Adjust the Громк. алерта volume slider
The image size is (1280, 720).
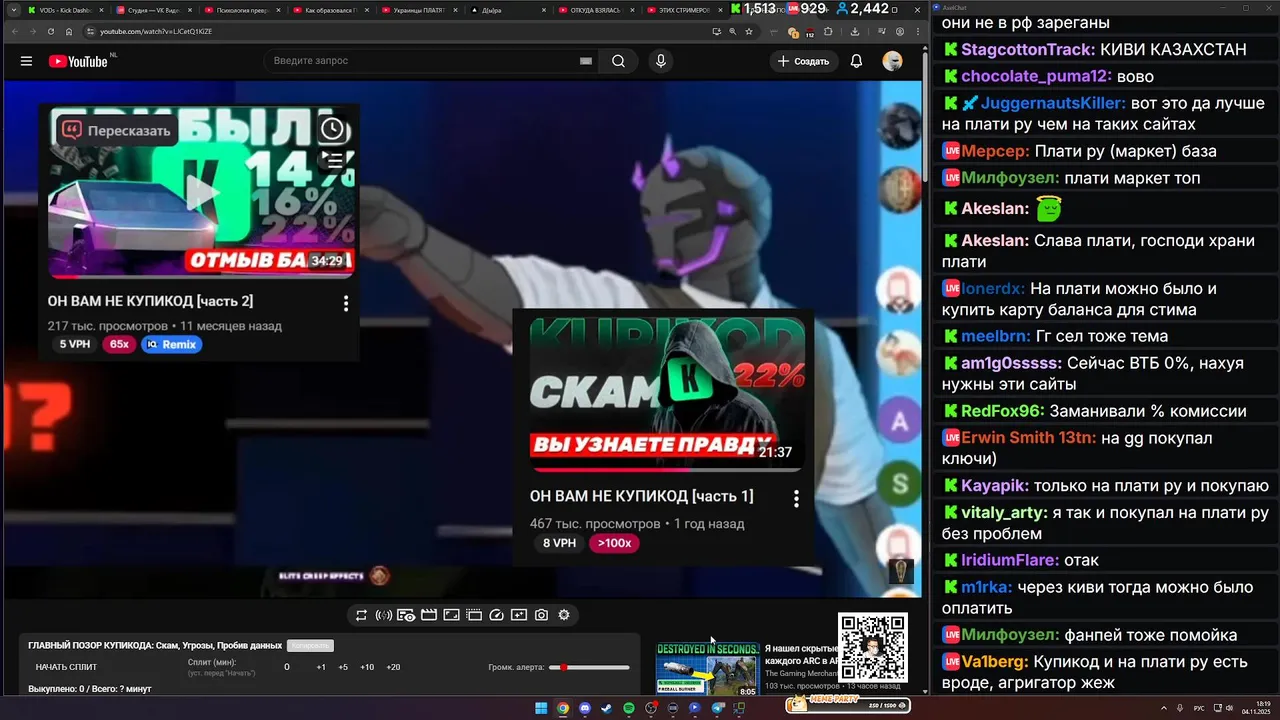click(x=591, y=667)
